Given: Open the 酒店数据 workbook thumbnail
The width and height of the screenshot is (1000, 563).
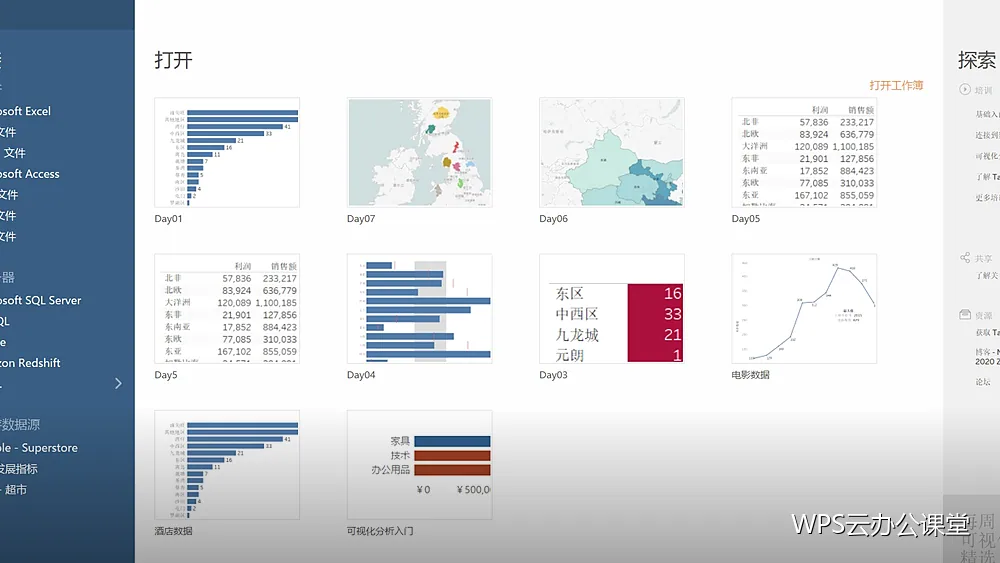Looking at the screenshot, I should point(227,465).
